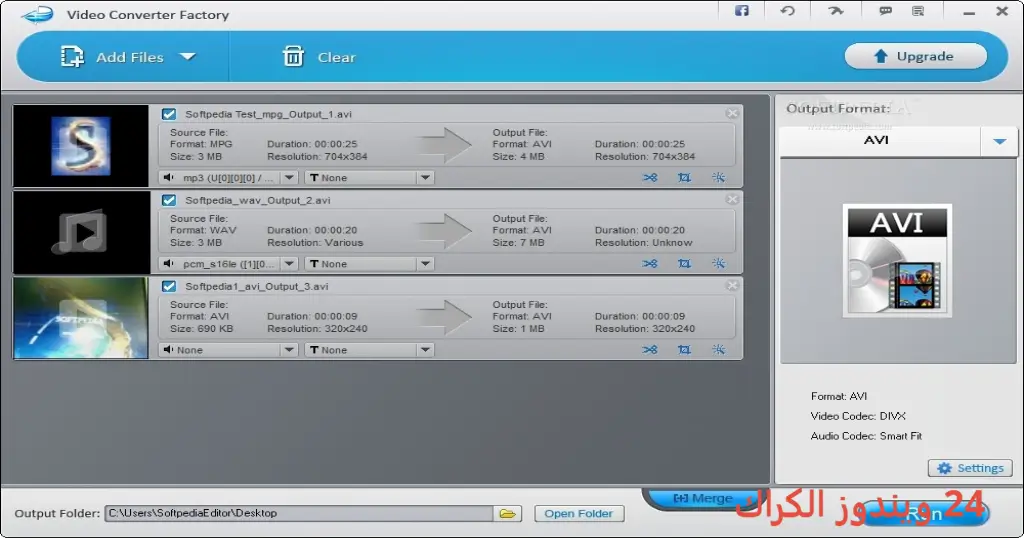1024x538 pixels.
Task: Click the undo arrow icon in title bar
Action: click(x=788, y=11)
